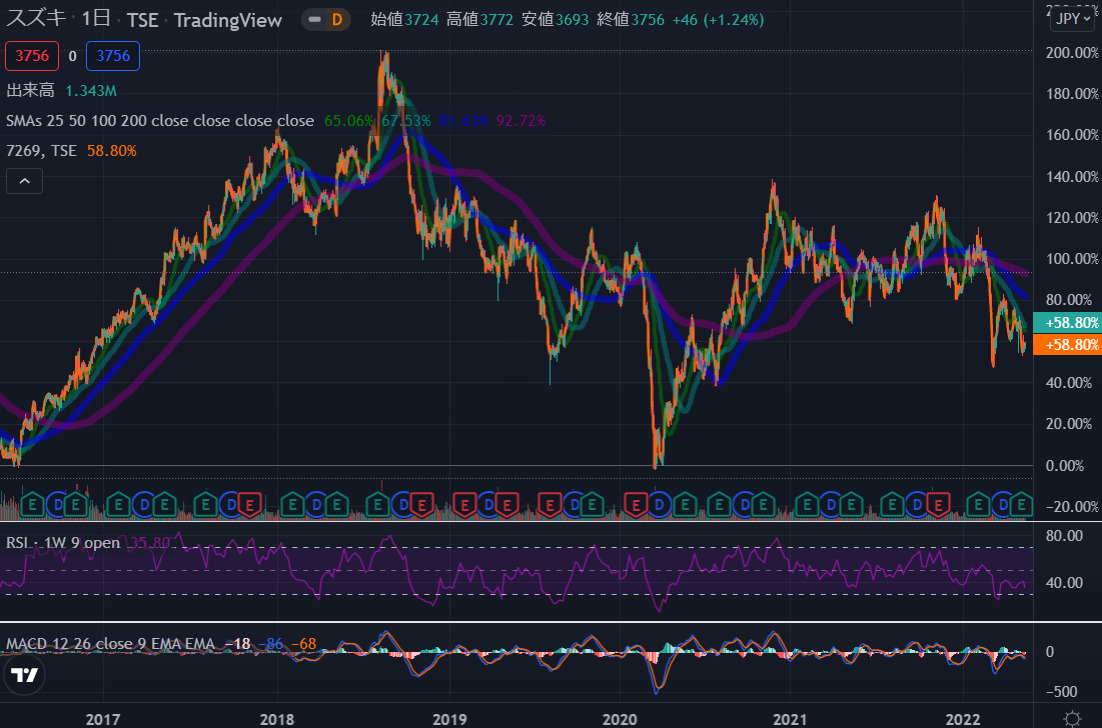Open the TradingView logo at bottom left
The width and height of the screenshot is (1102, 728).
tap(25, 675)
